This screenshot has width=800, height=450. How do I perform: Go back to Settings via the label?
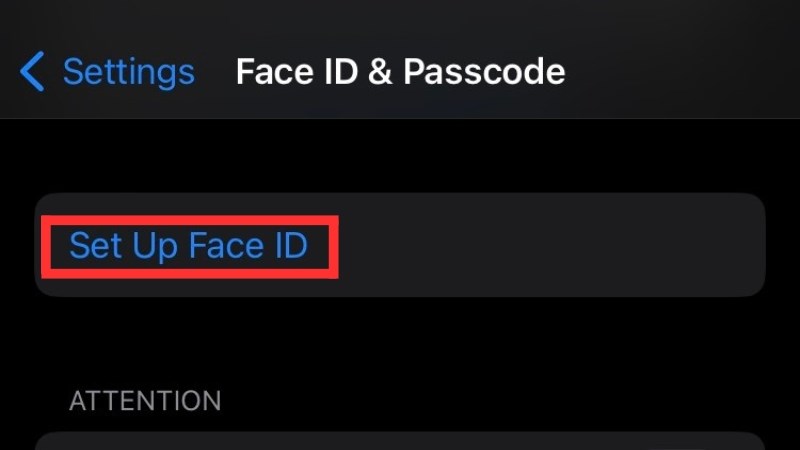coord(128,72)
